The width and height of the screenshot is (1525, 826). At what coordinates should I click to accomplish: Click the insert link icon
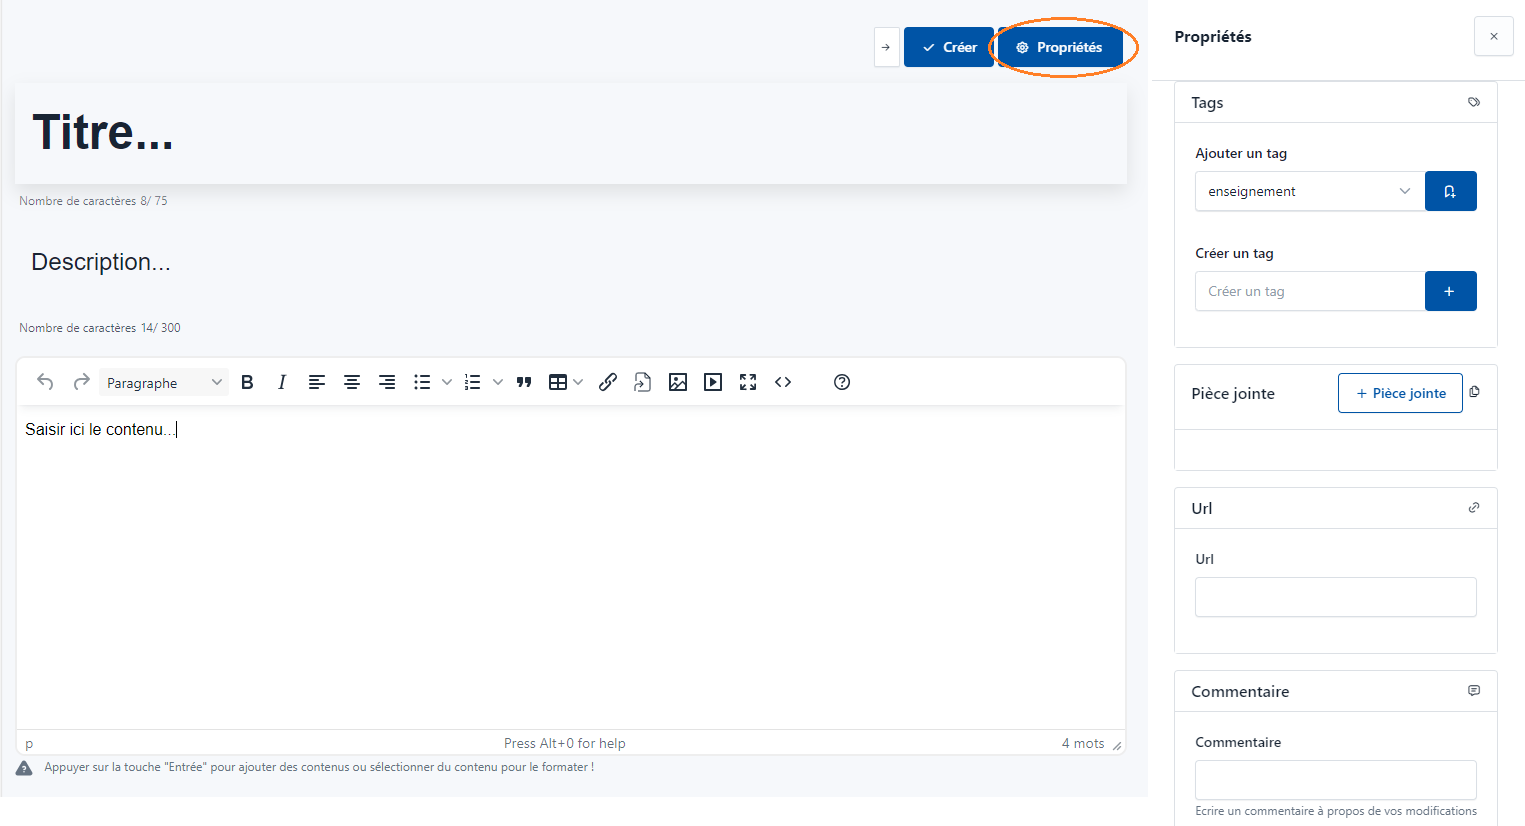608,382
